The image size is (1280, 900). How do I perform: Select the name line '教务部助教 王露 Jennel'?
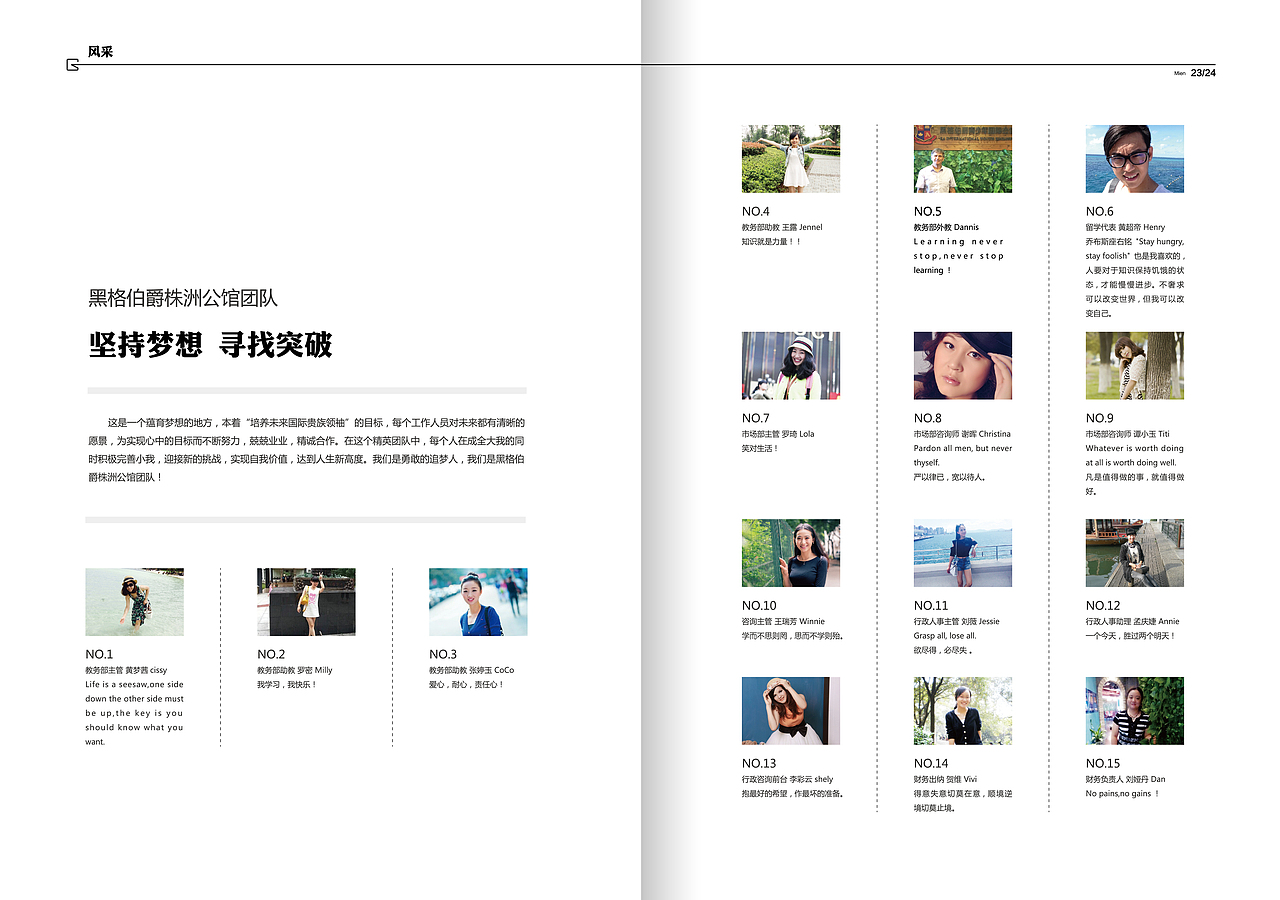click(x=782, y=227)
